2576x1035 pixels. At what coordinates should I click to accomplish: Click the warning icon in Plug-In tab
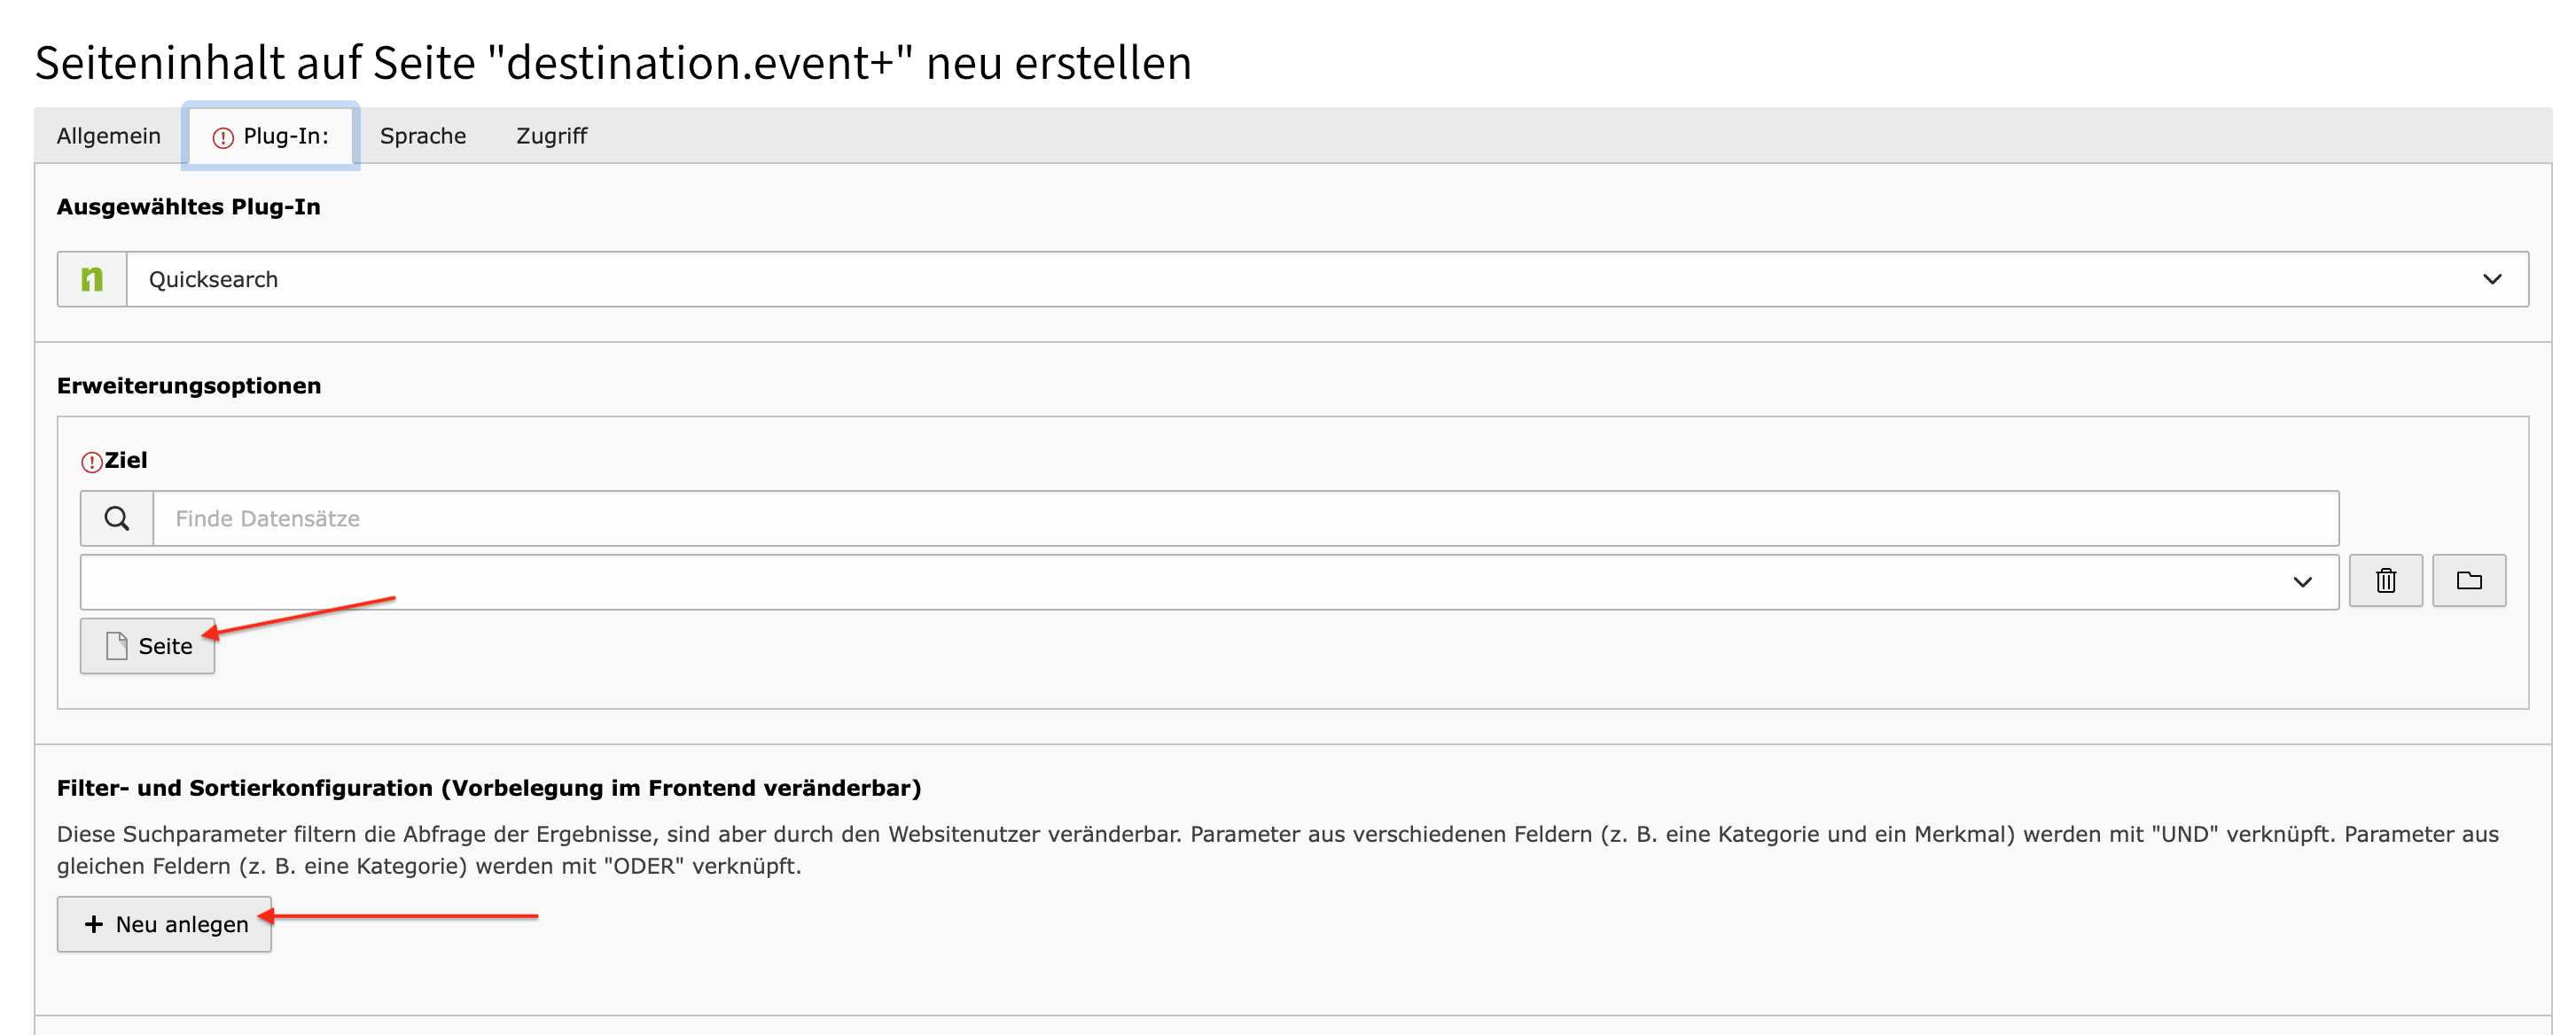click(223, 137)
